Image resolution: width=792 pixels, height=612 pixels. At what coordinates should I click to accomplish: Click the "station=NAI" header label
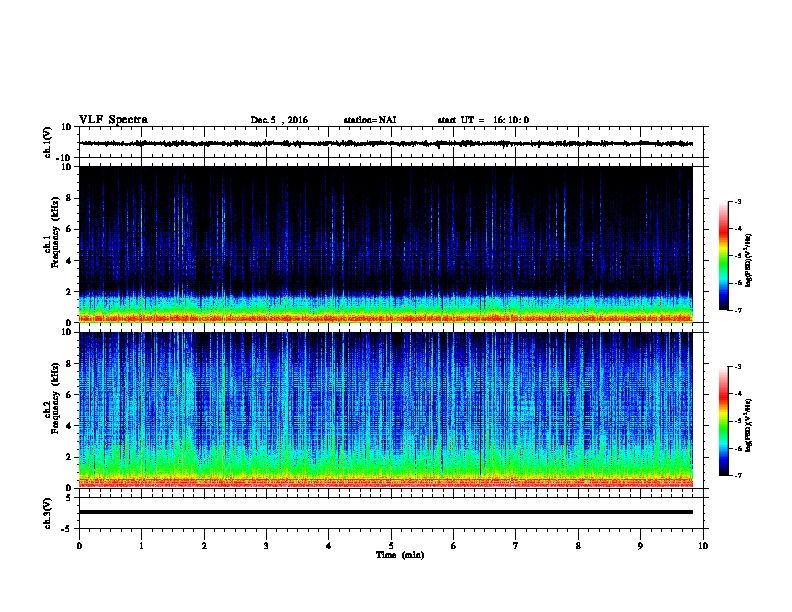point(370,120)
